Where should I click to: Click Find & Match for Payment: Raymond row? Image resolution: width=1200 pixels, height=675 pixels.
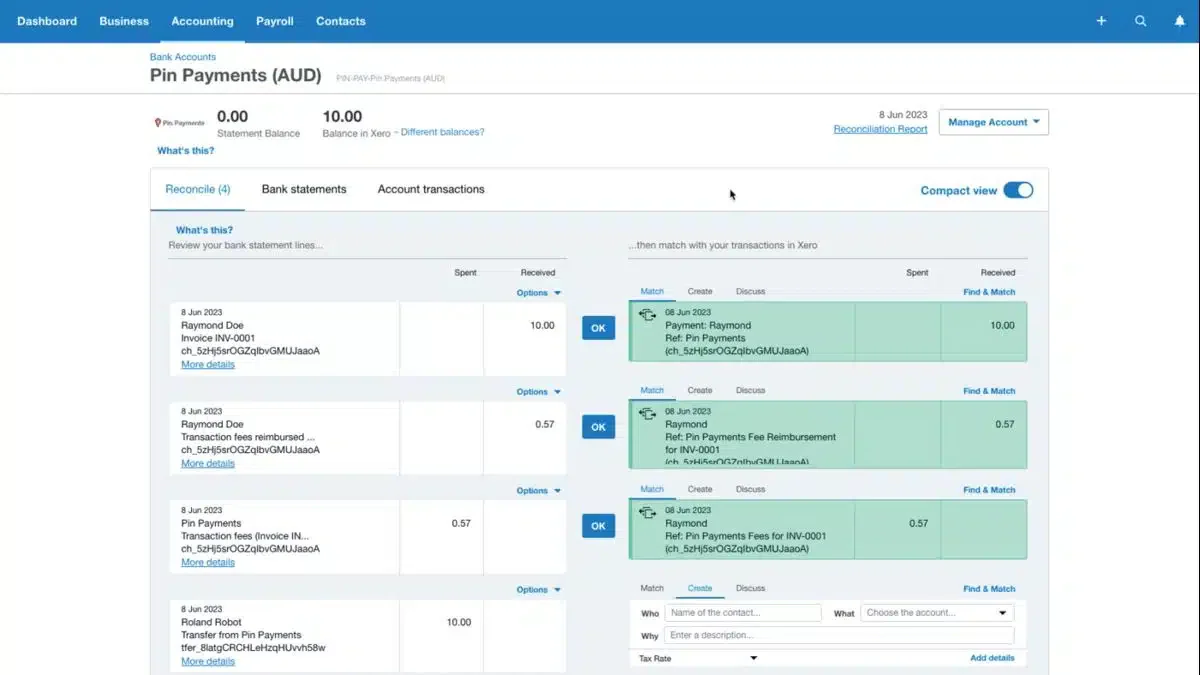coord(989,292)
